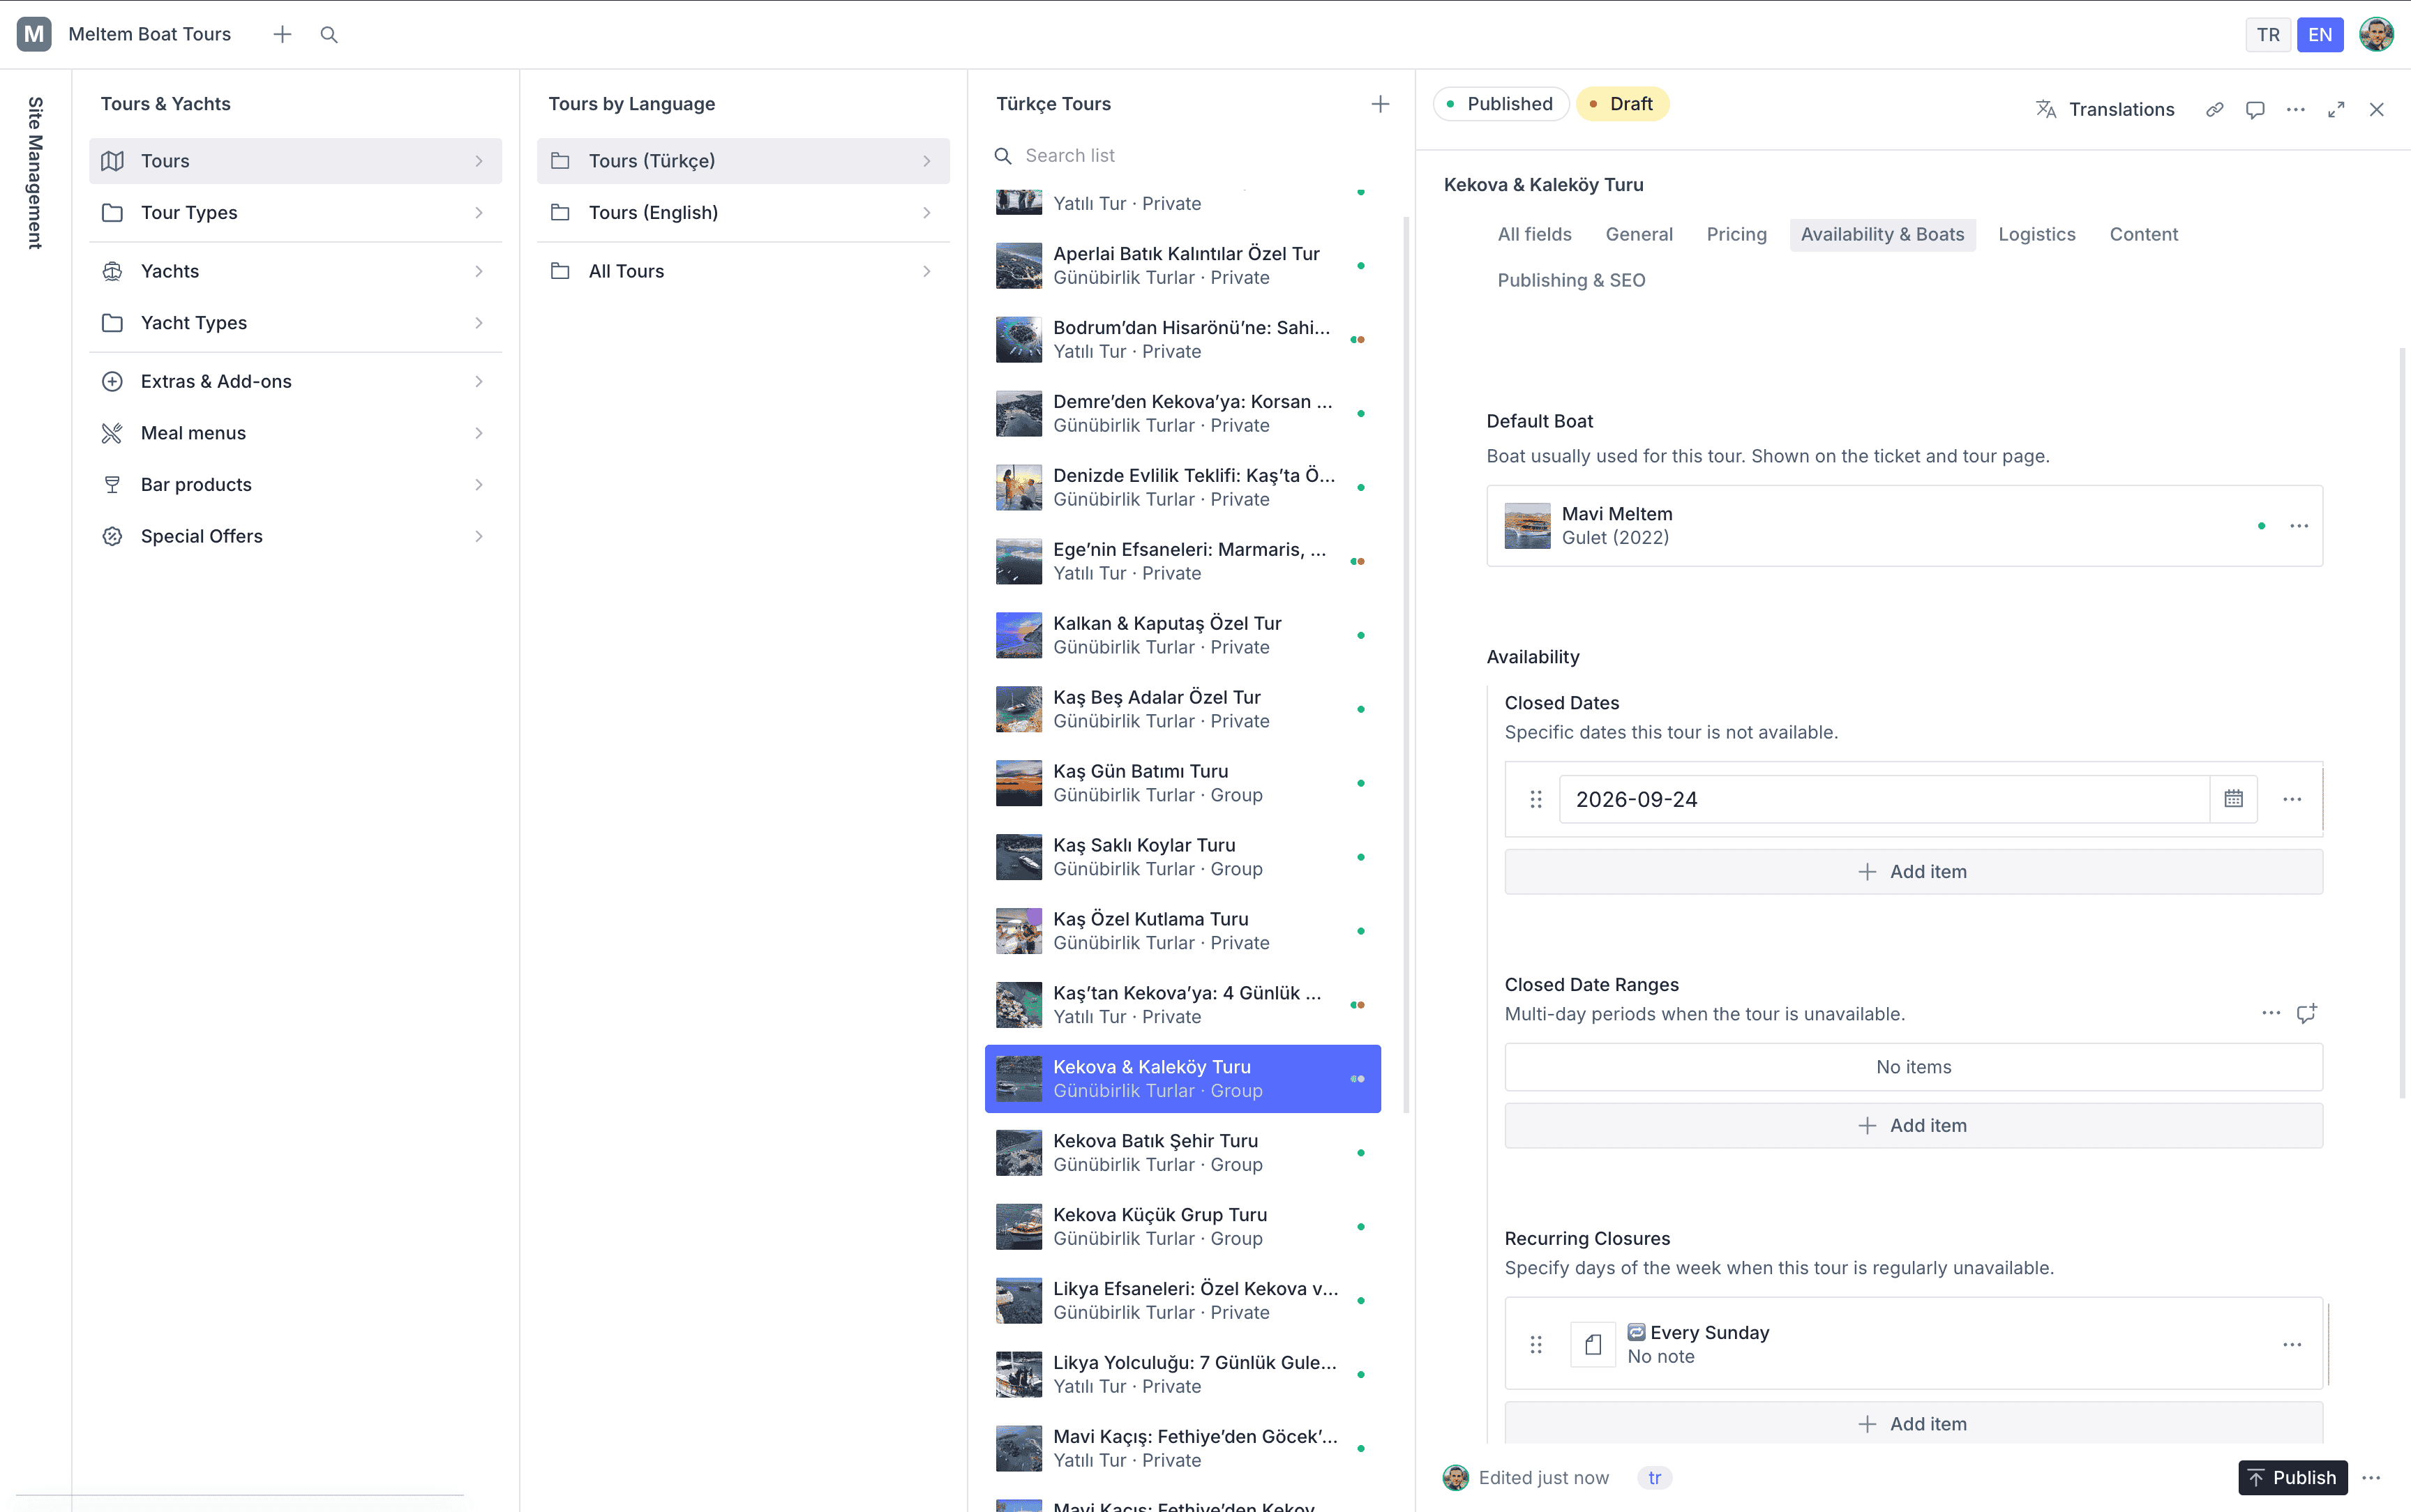The image size is (2411, 1512).
Task: Expand document to full screen
Action: pos(2336,110)
